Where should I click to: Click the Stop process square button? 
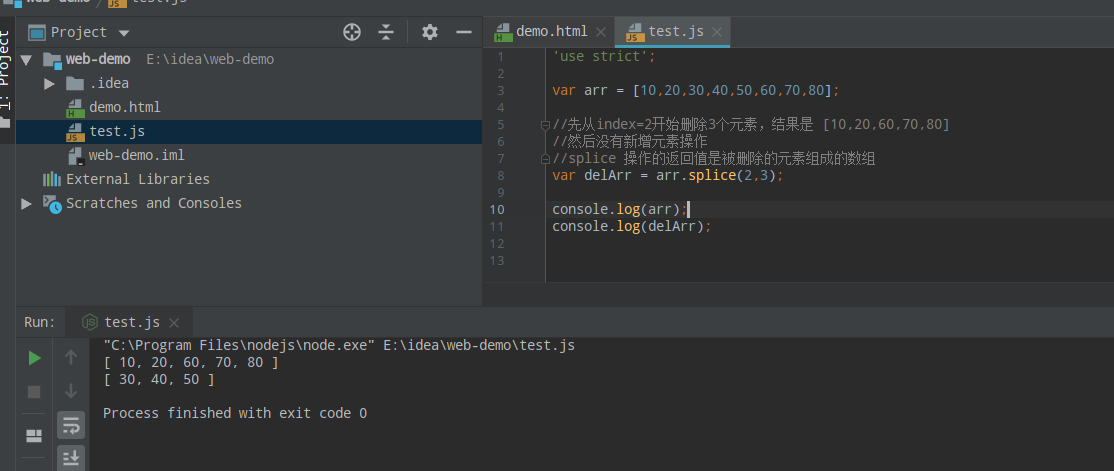coord(34,392)
